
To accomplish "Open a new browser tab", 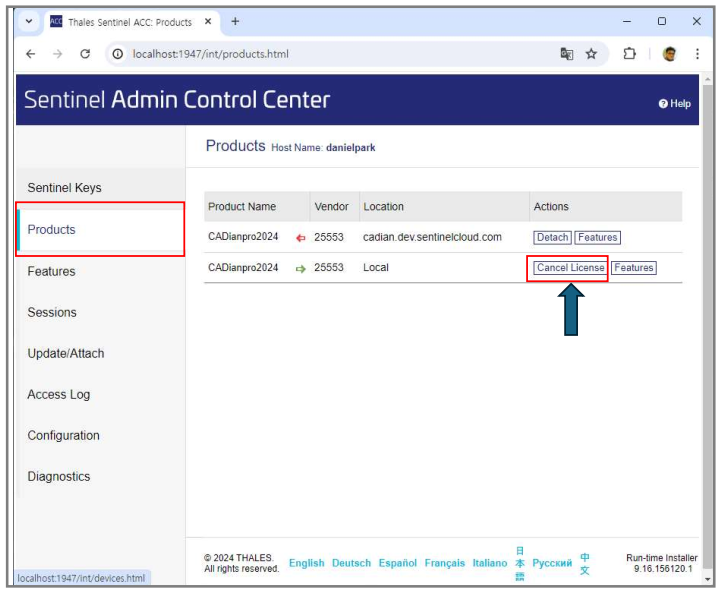I will point(235,22).
